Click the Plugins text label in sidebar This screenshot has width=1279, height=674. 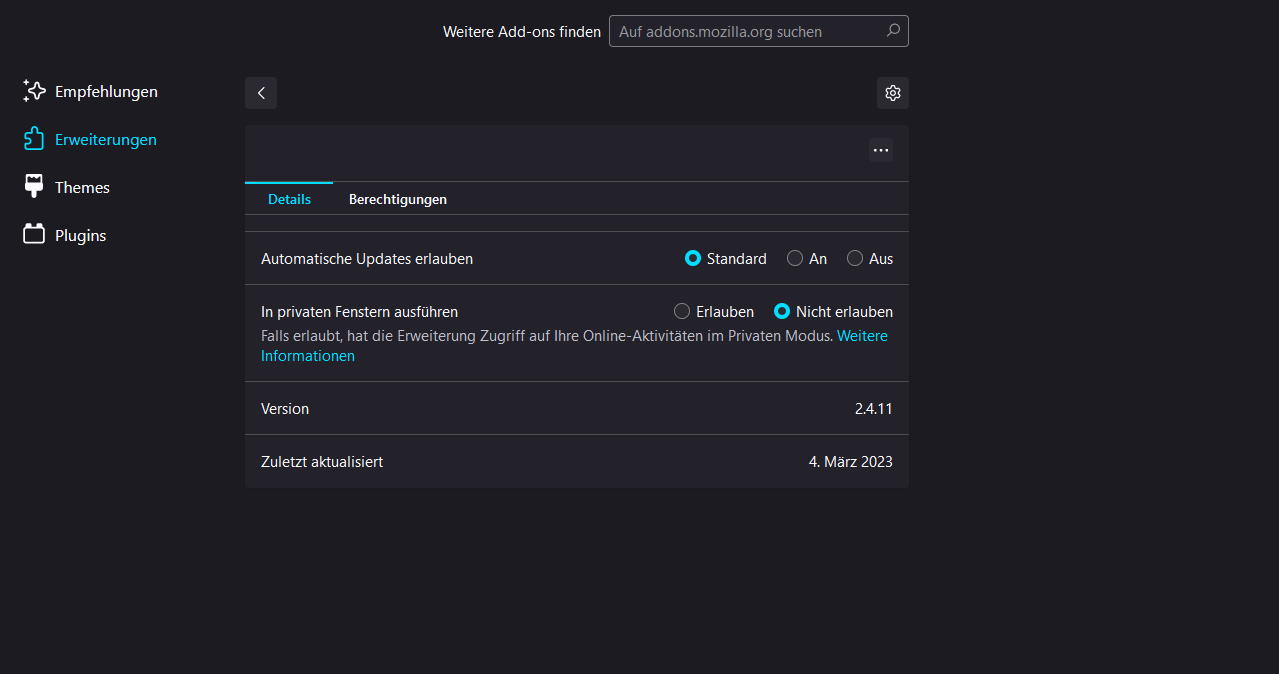pyautogui.click(x=80, y=235)
